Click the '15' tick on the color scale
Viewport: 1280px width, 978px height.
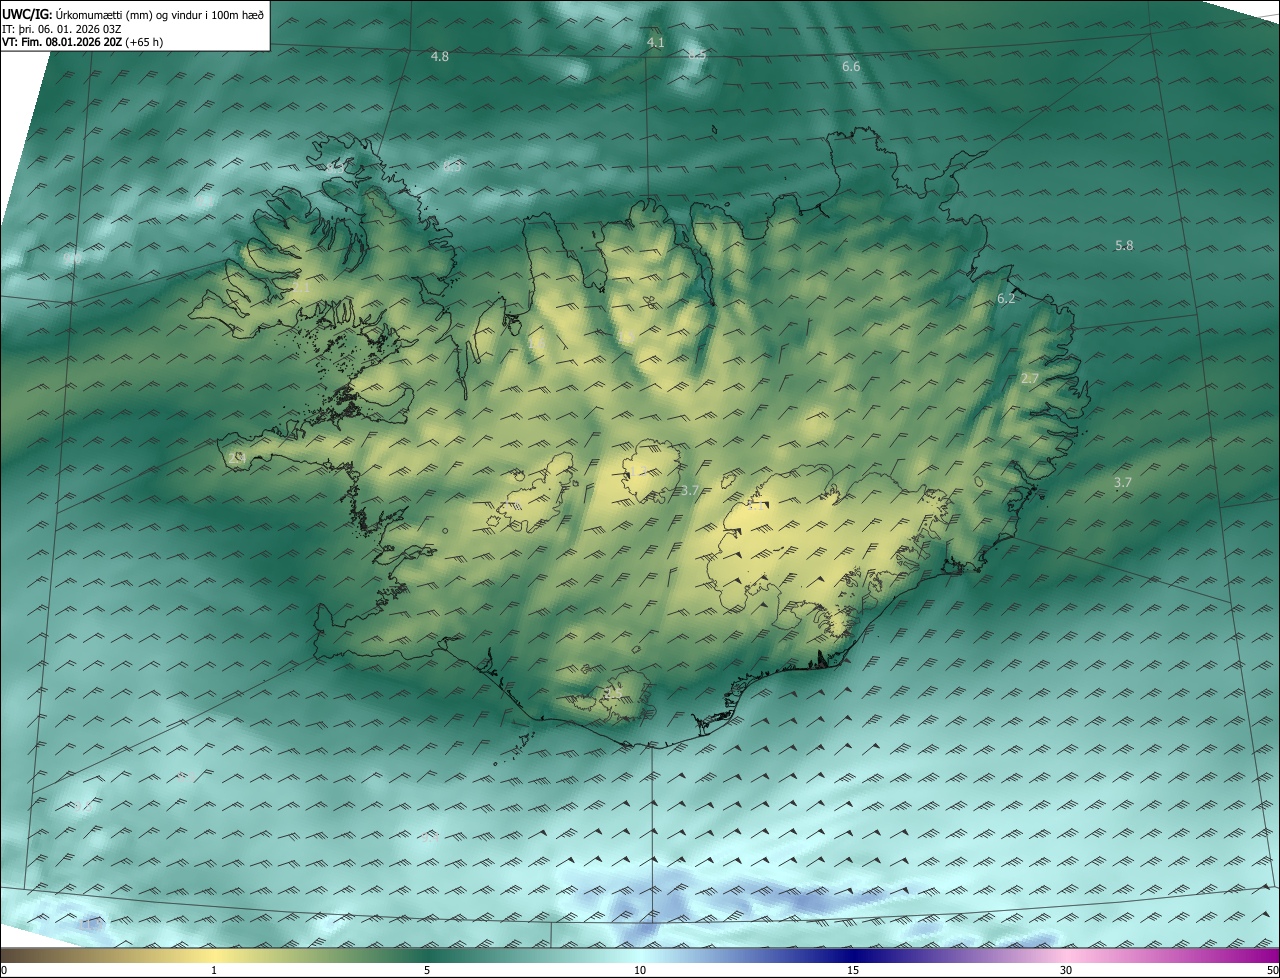853,971
